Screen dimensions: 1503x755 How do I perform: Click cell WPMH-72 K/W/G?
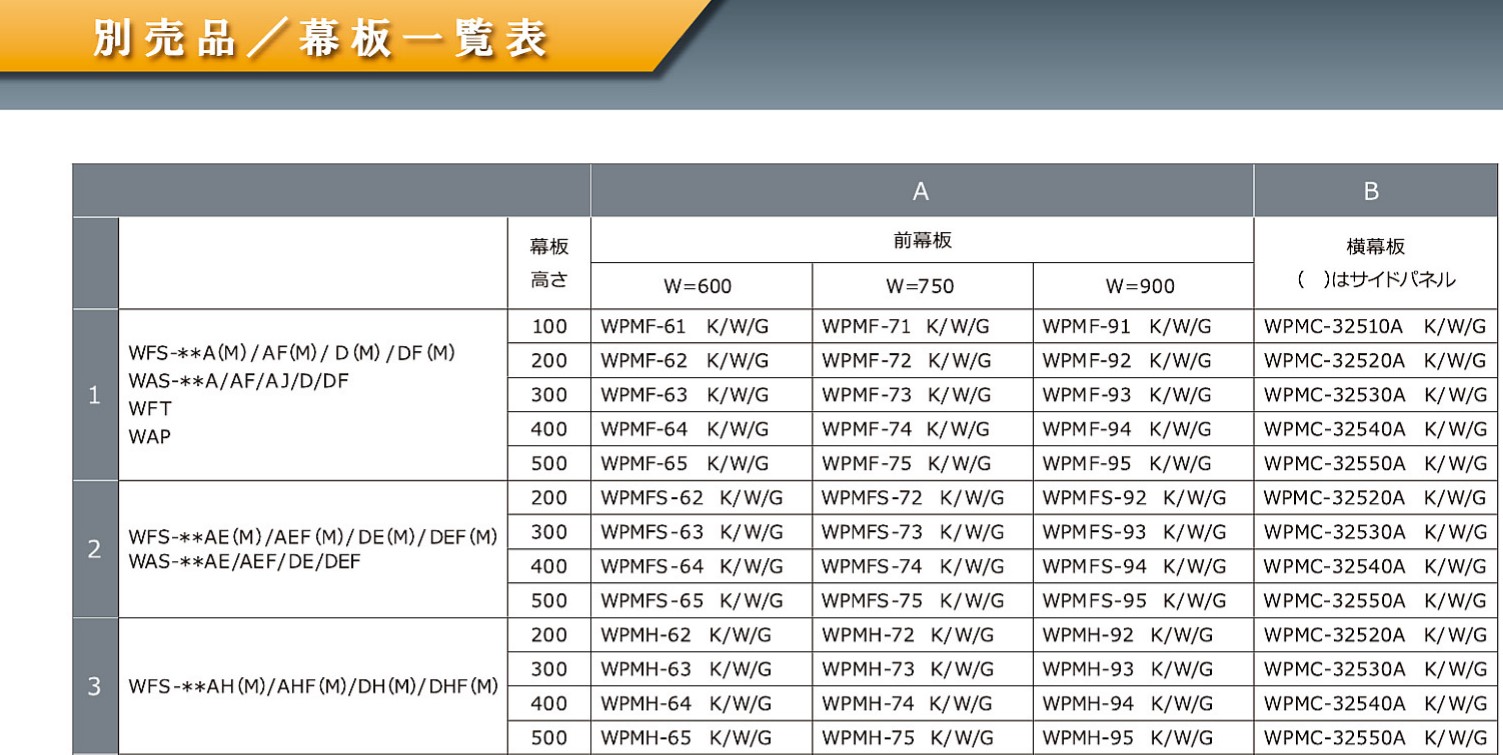(x=922, y=635)
